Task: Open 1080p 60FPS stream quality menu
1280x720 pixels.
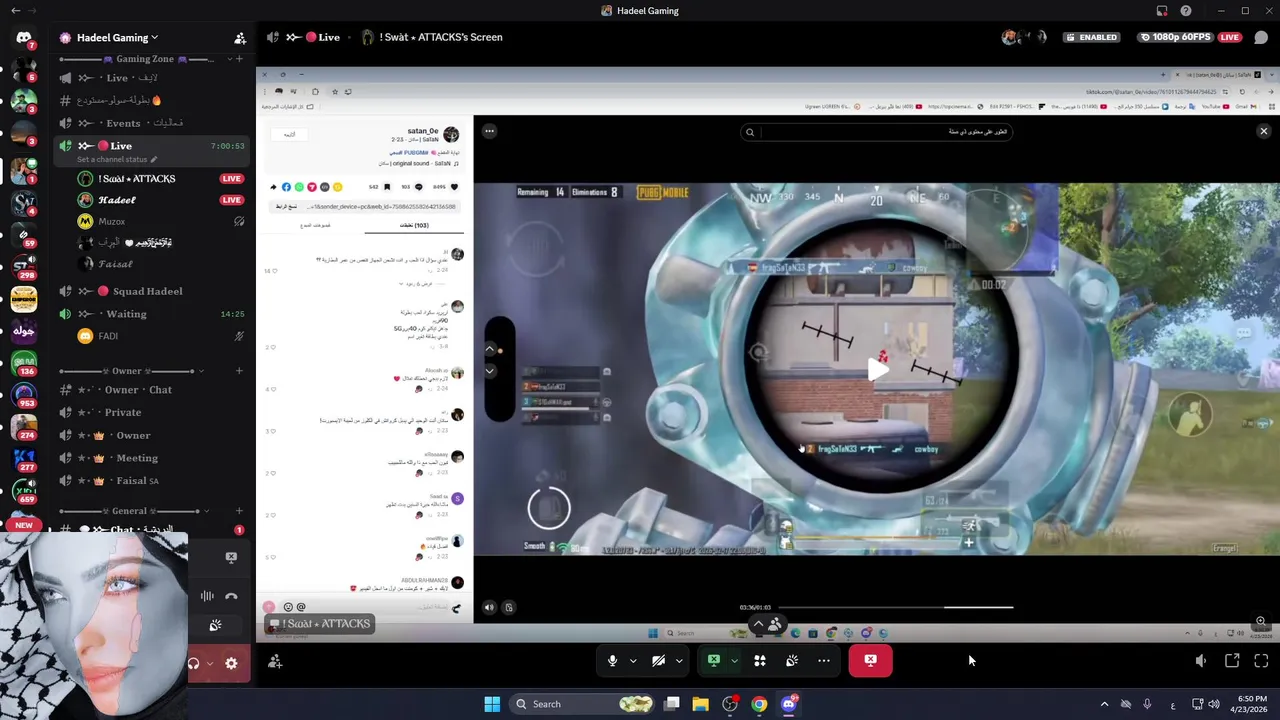Action: click(x=1177, y=37)
